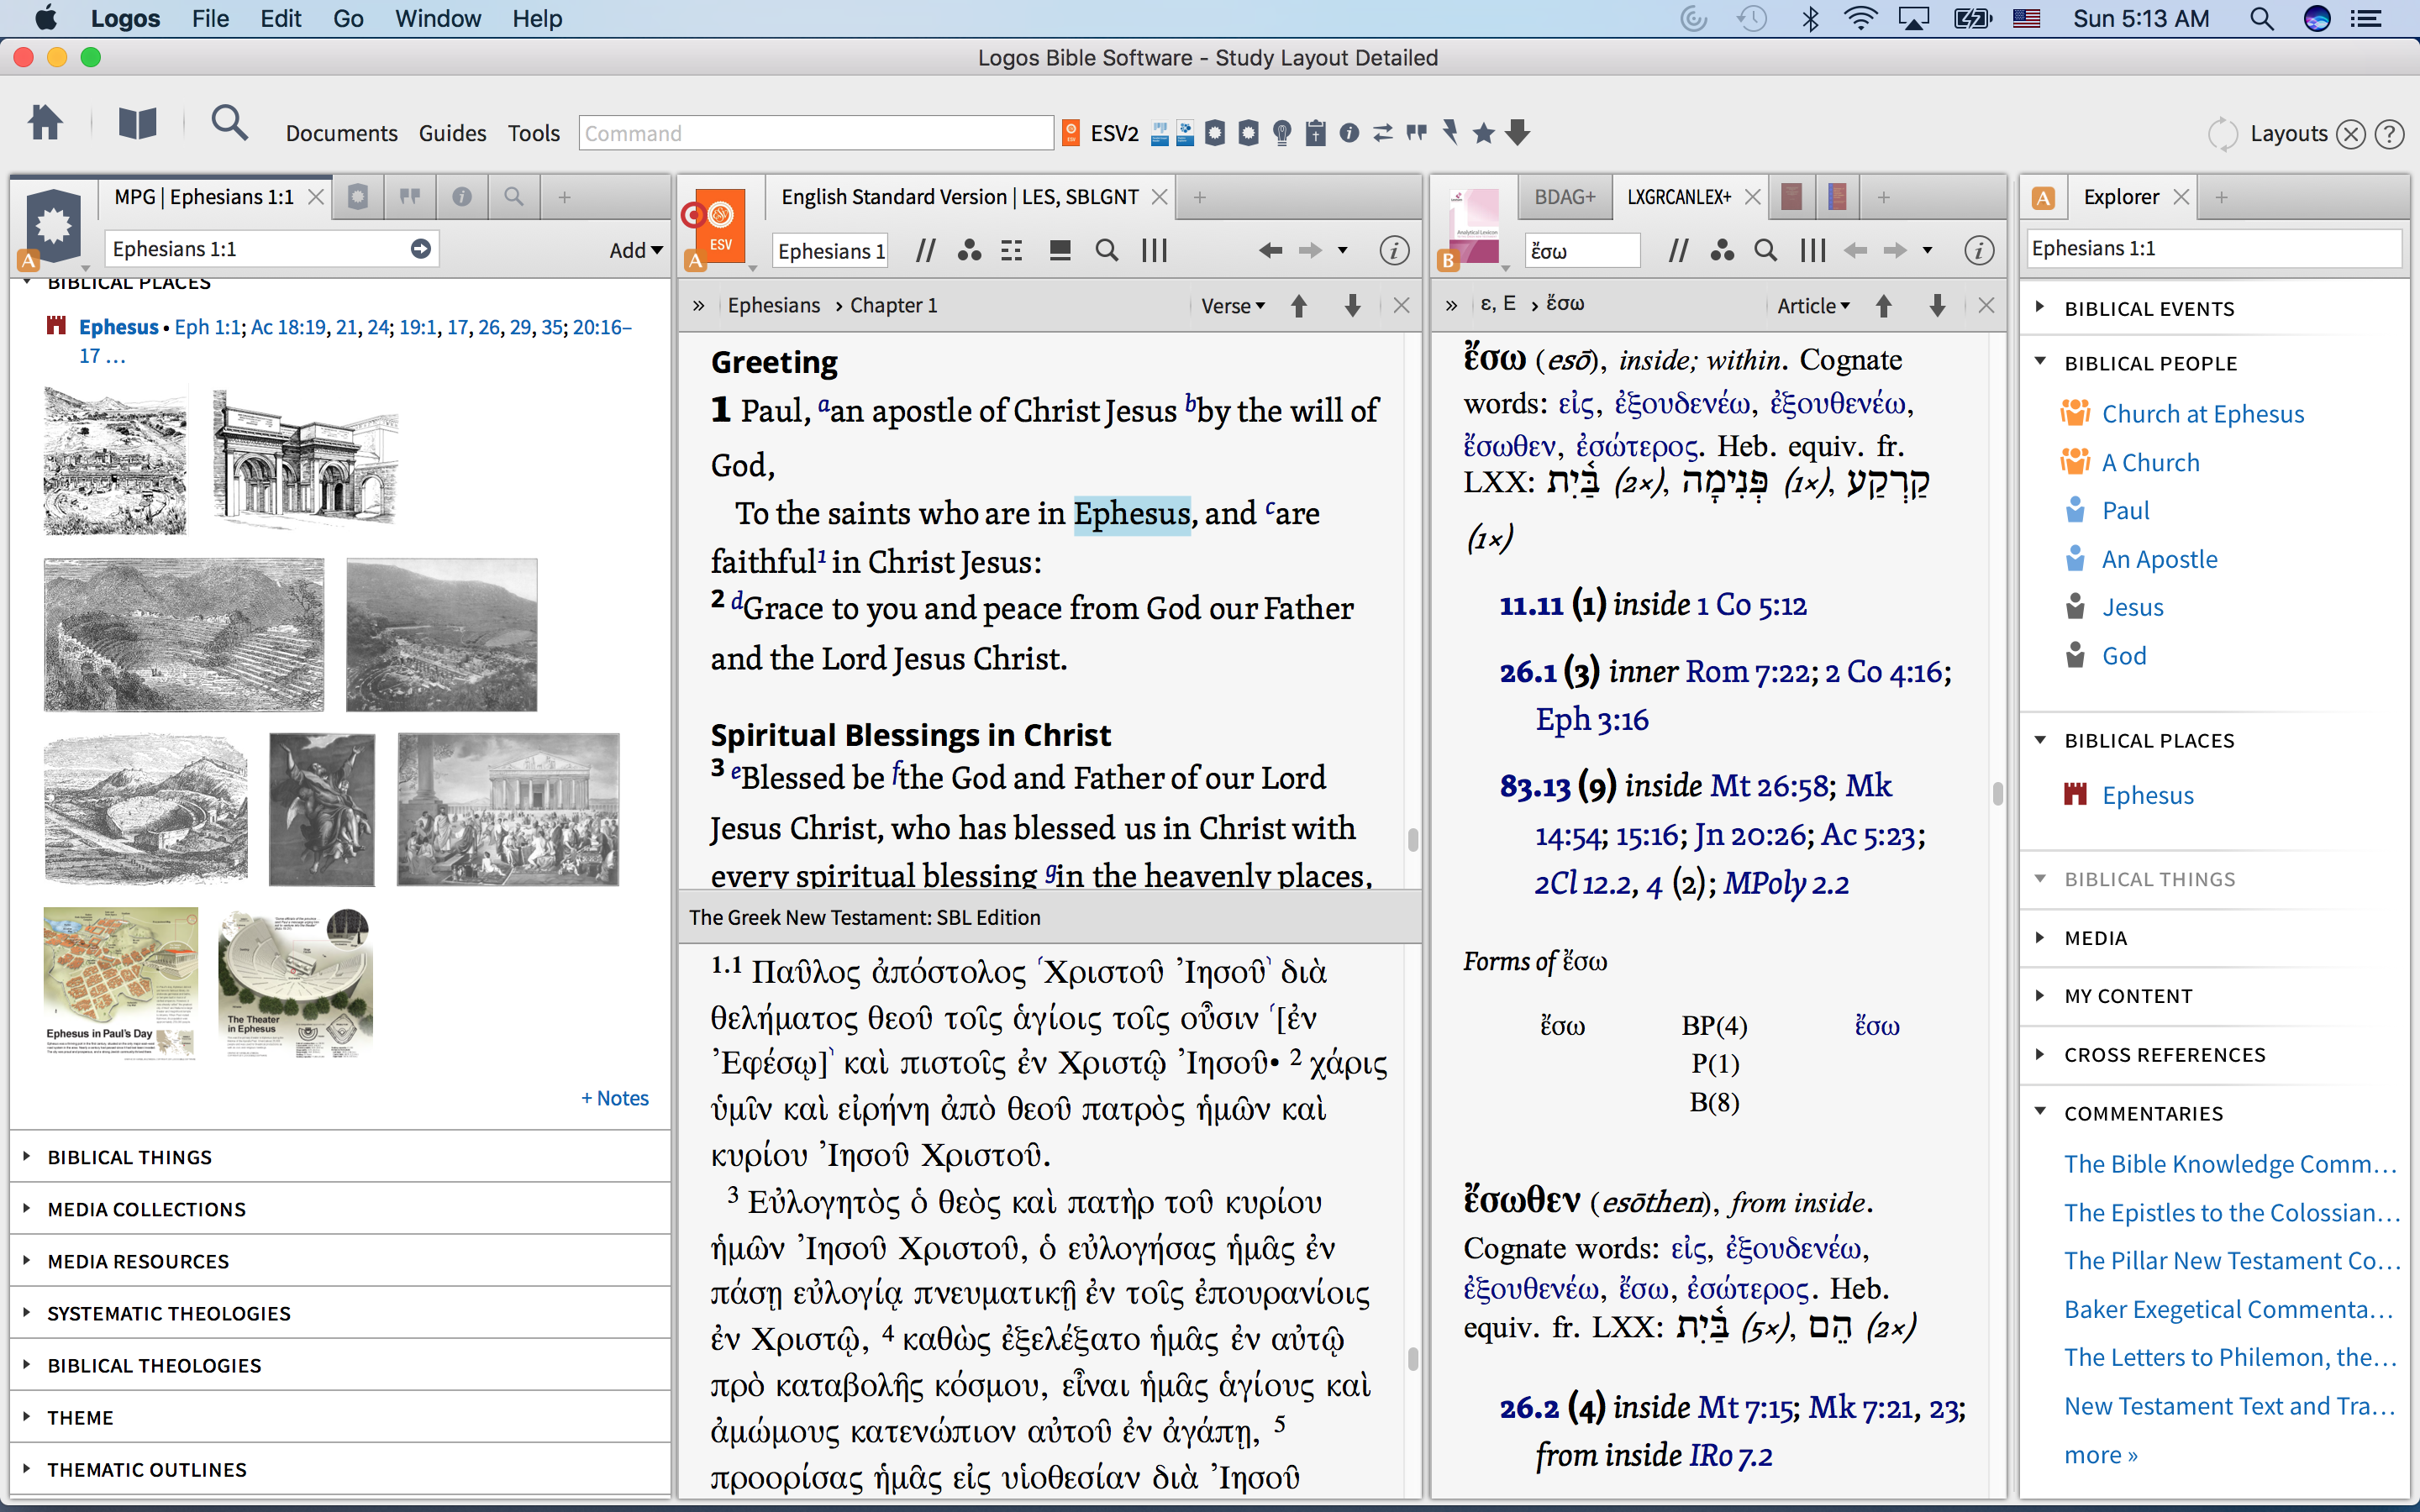Open Verse navigation dropdown
Viewport: 2420px width, 1512px height.
click(1233, 306)
